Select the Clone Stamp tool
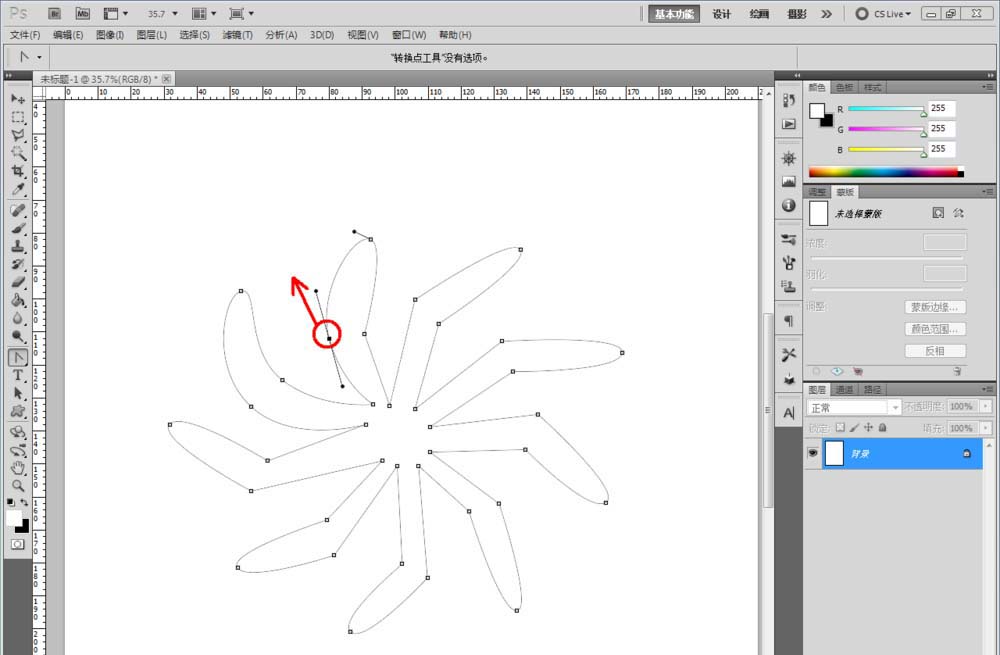The height and width of the screenshot is (655, 1000). tap(18, 246)
